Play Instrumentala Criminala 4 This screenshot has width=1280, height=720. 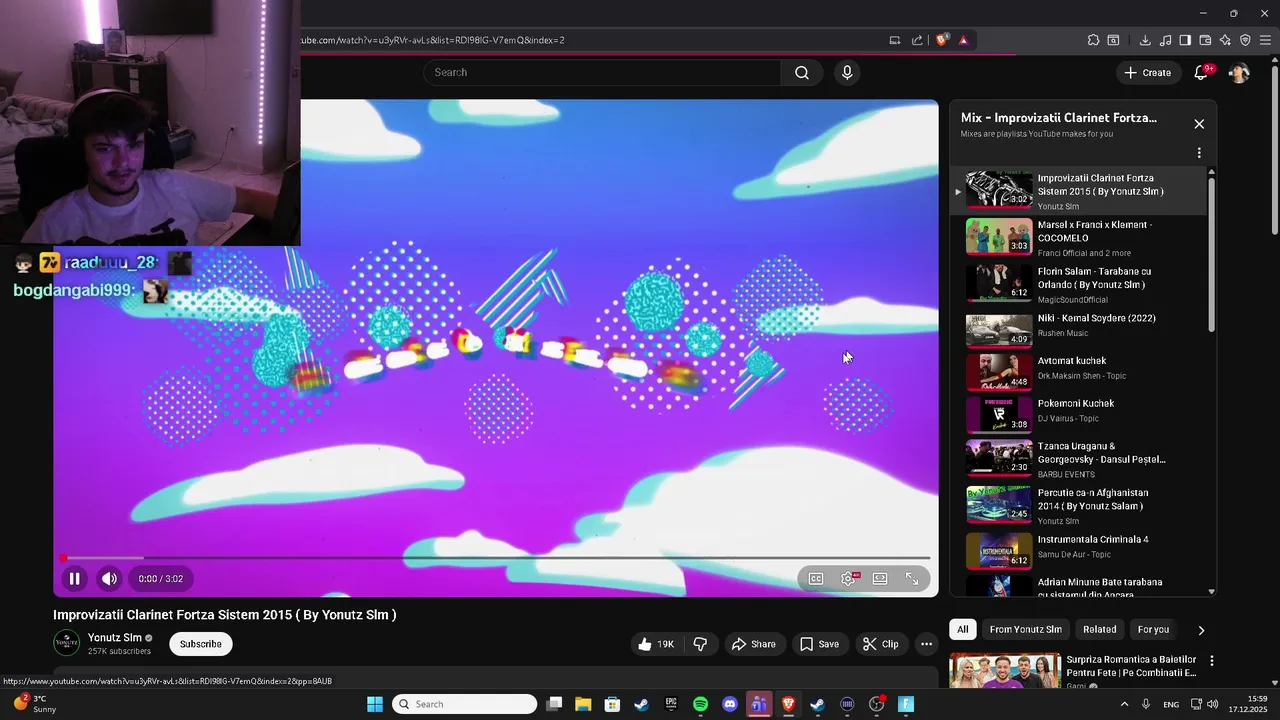coord(1079,550)
